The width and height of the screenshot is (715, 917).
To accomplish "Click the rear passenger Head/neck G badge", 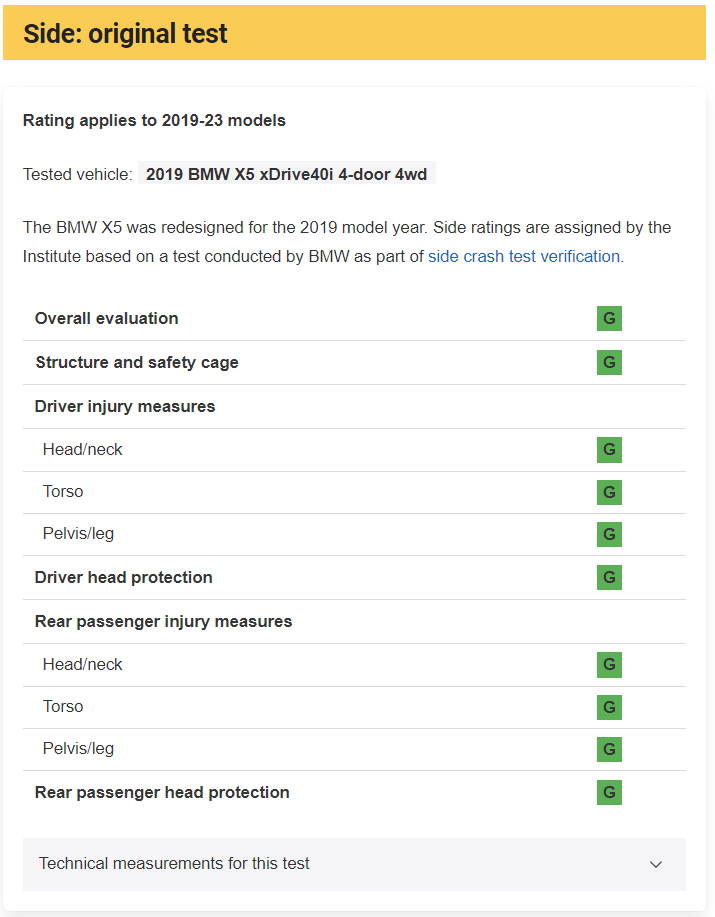I will [x=609, y=665].
